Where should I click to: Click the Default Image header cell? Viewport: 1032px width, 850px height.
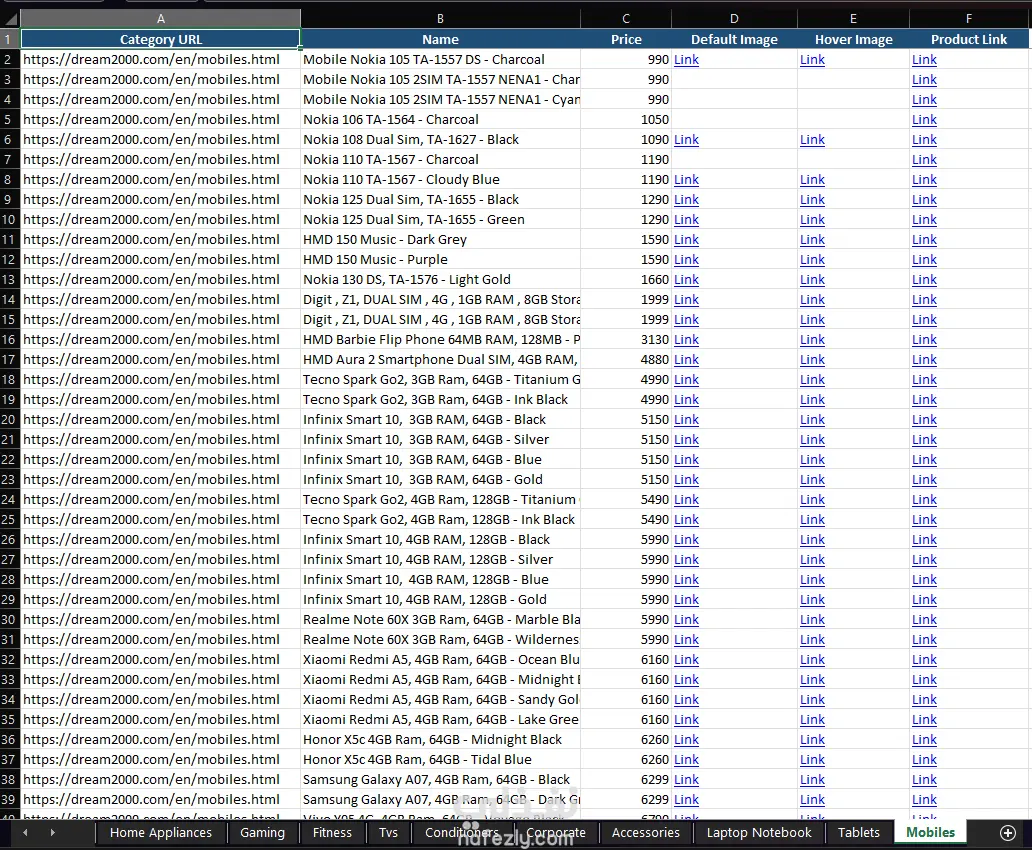(734, 40)
